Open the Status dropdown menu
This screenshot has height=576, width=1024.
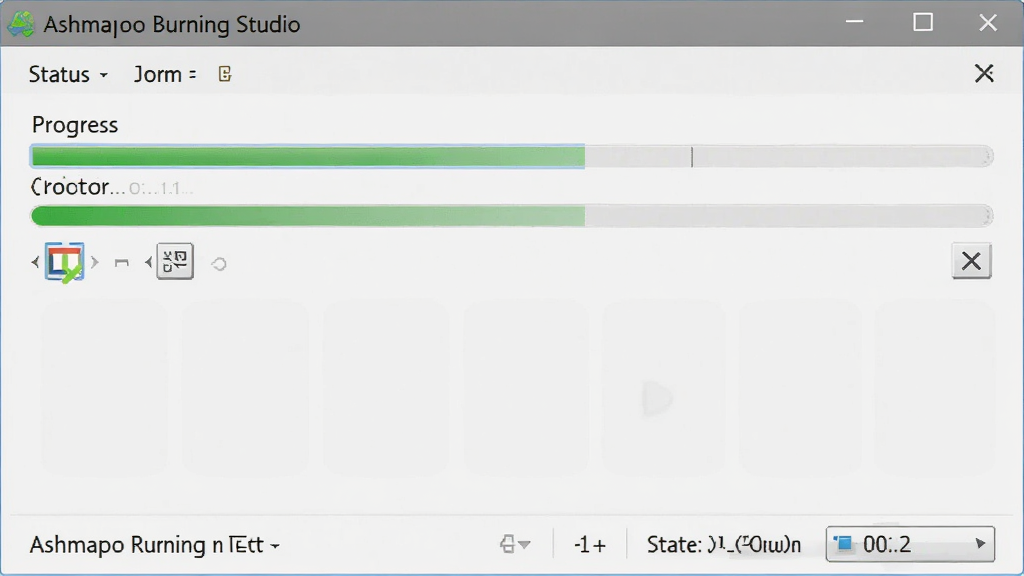67,74
